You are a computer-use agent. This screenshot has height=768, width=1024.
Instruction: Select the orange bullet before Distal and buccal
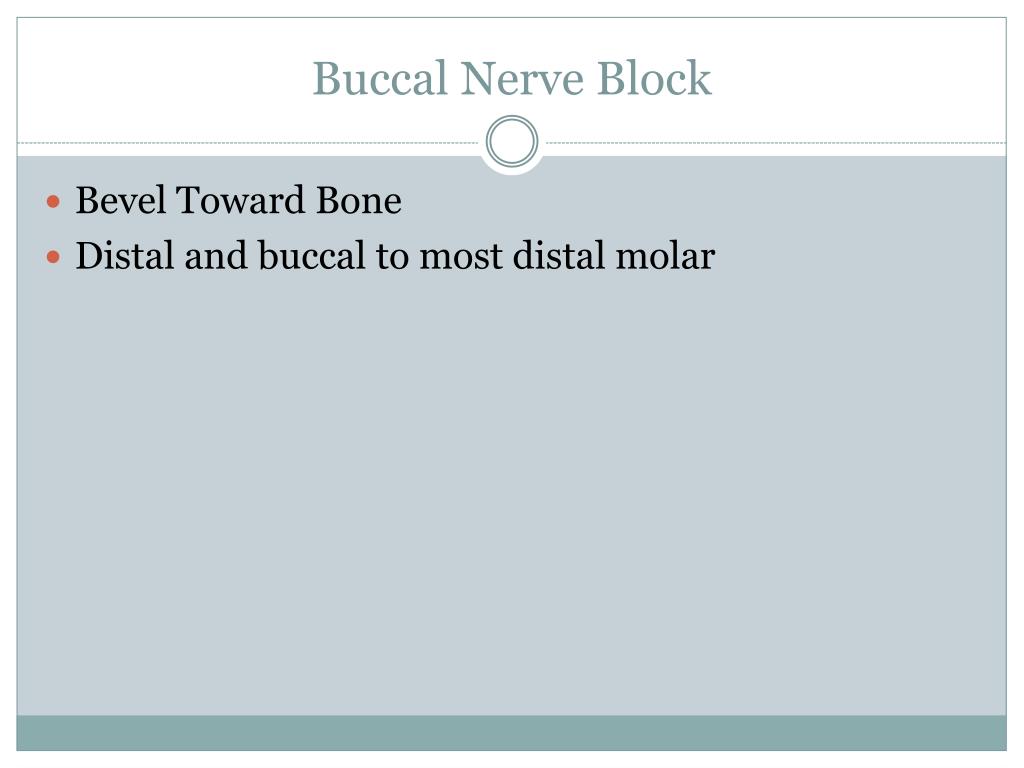point(54,257)
